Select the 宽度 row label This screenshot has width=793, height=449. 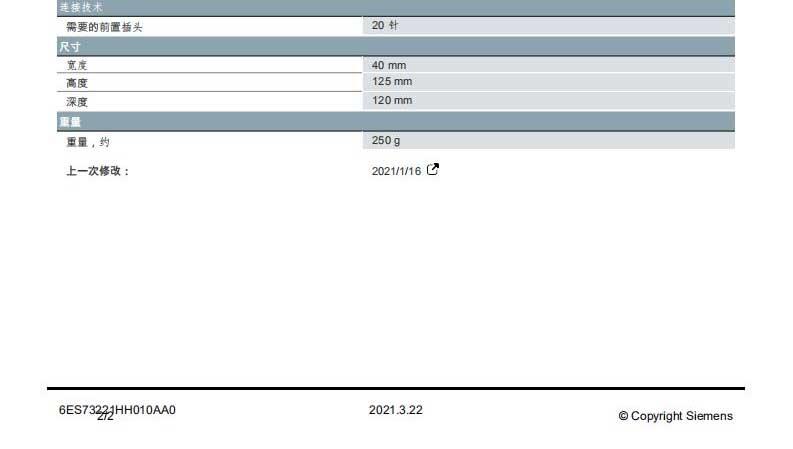77,65
